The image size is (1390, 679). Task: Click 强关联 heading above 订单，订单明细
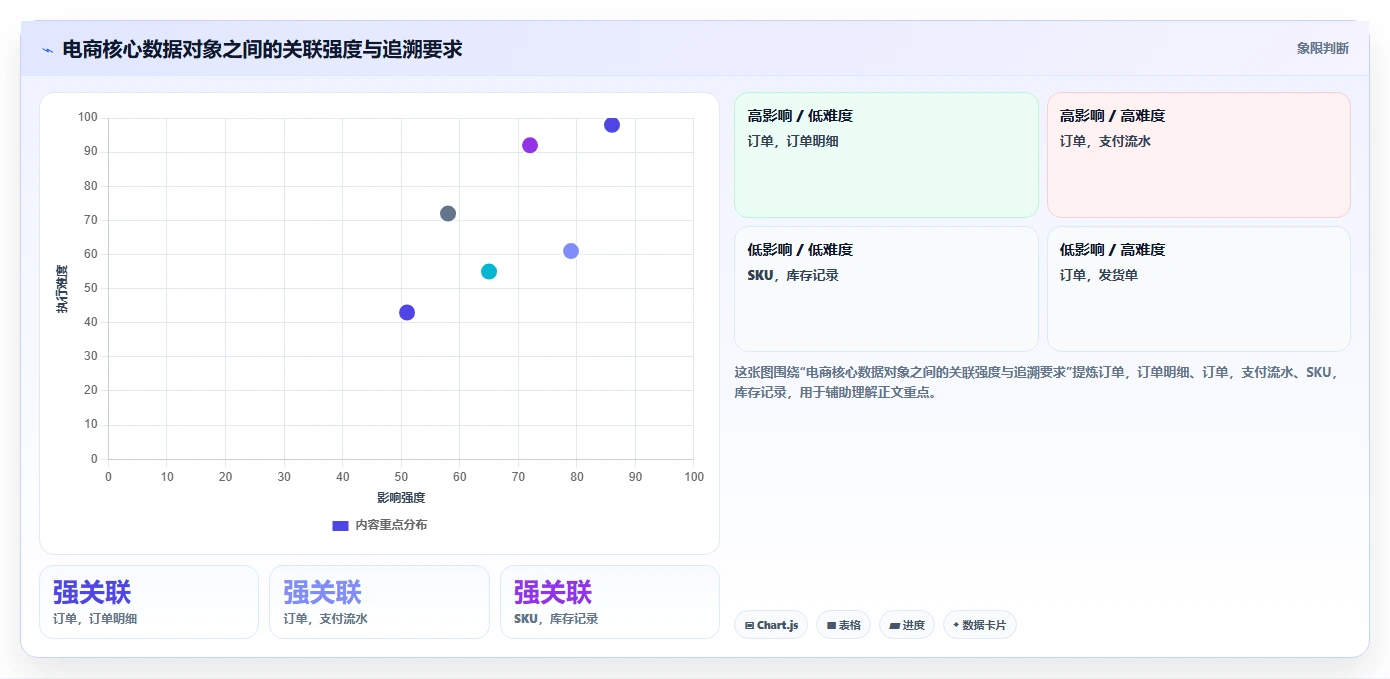(92, 592)
